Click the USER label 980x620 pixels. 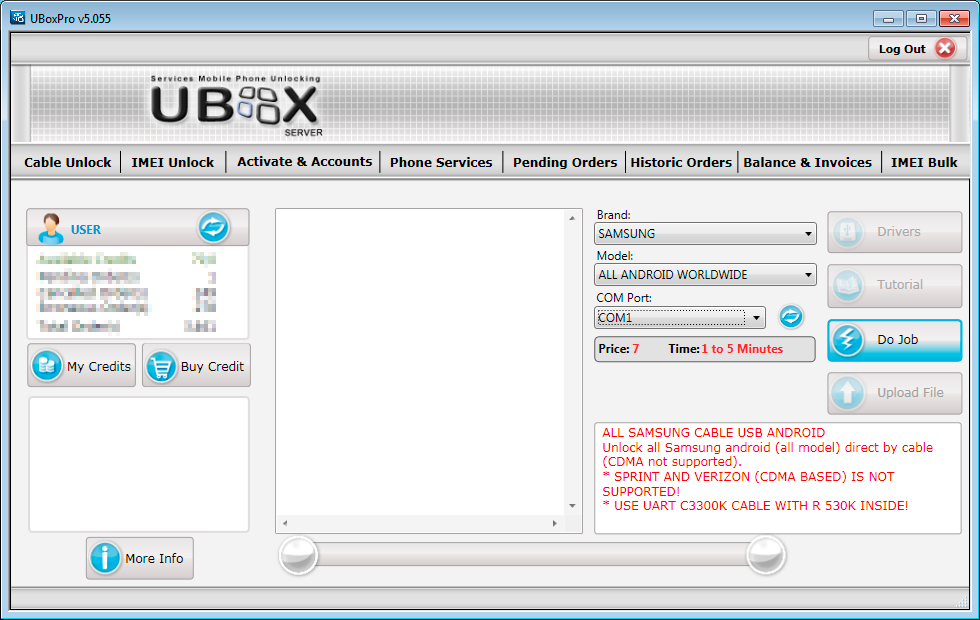click(86, 229)
